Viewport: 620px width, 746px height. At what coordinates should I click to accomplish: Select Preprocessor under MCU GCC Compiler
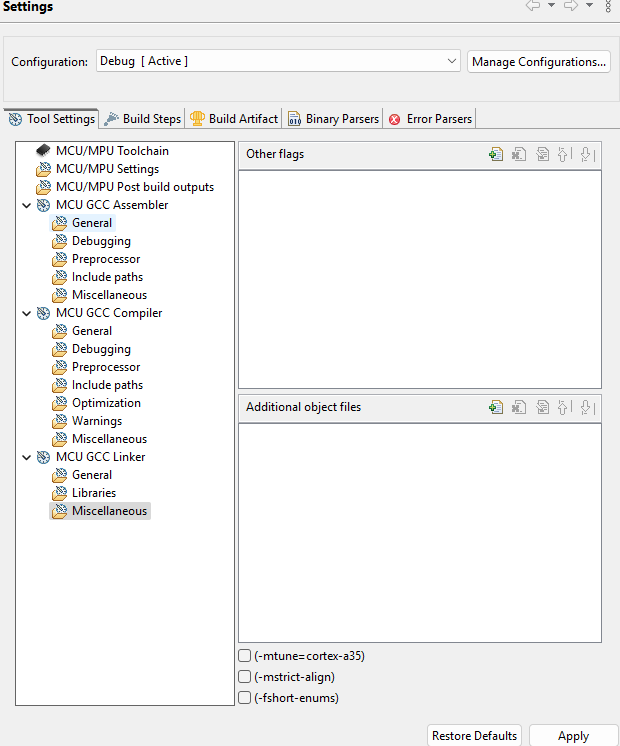click(106, 367)
